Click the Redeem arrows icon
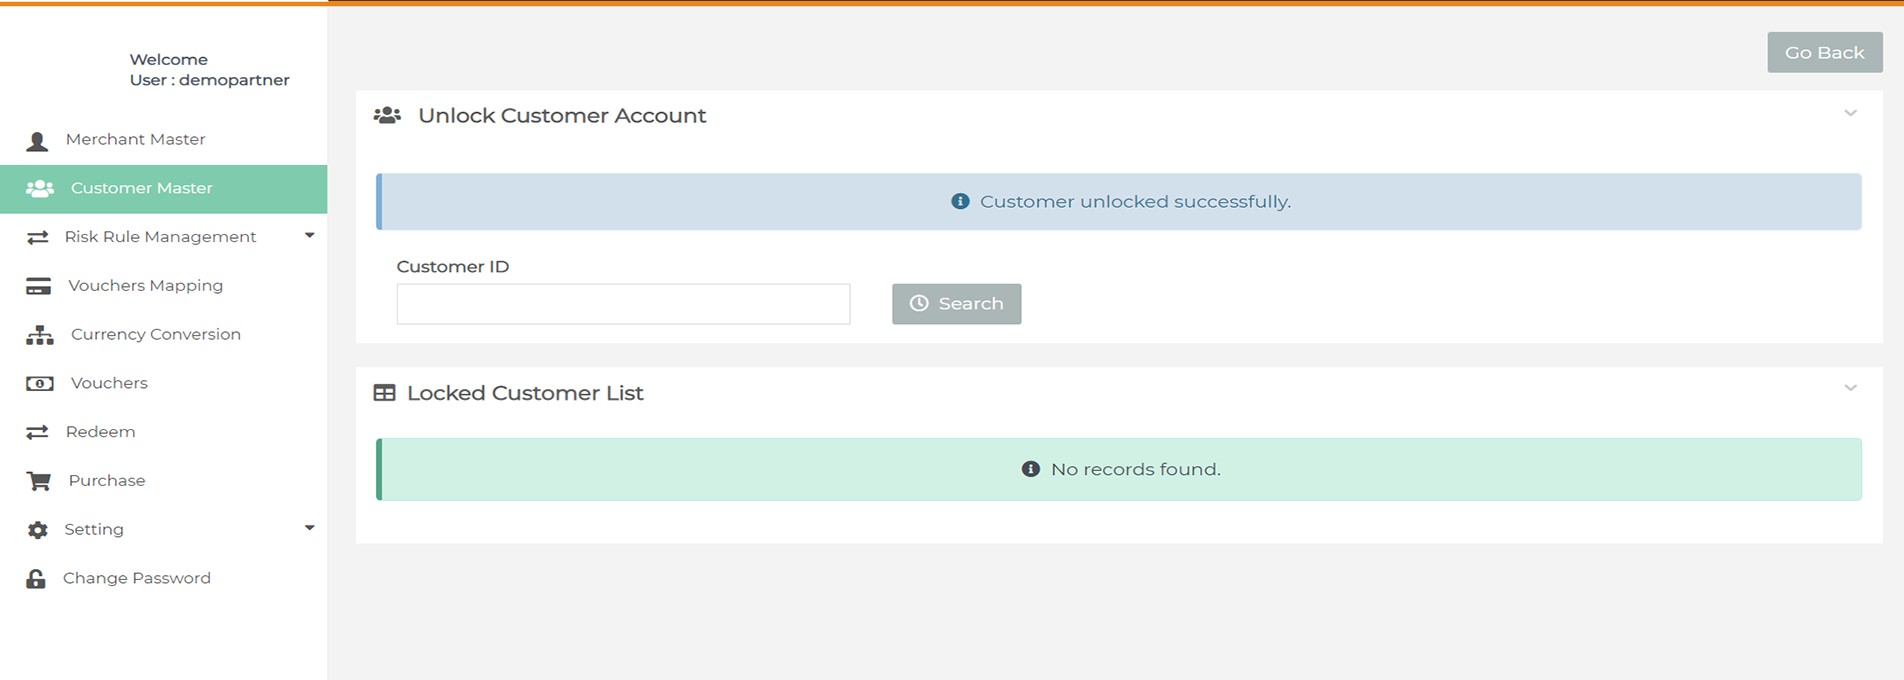 37,432
